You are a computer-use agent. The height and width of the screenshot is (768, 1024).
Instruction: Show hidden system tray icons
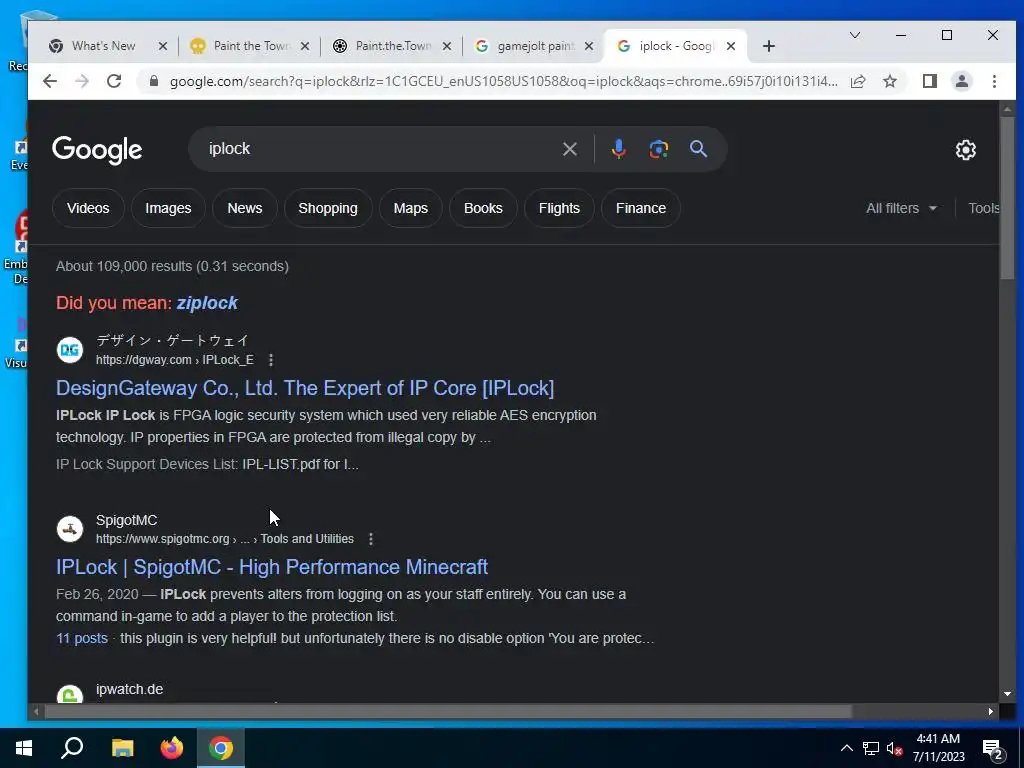846,748
